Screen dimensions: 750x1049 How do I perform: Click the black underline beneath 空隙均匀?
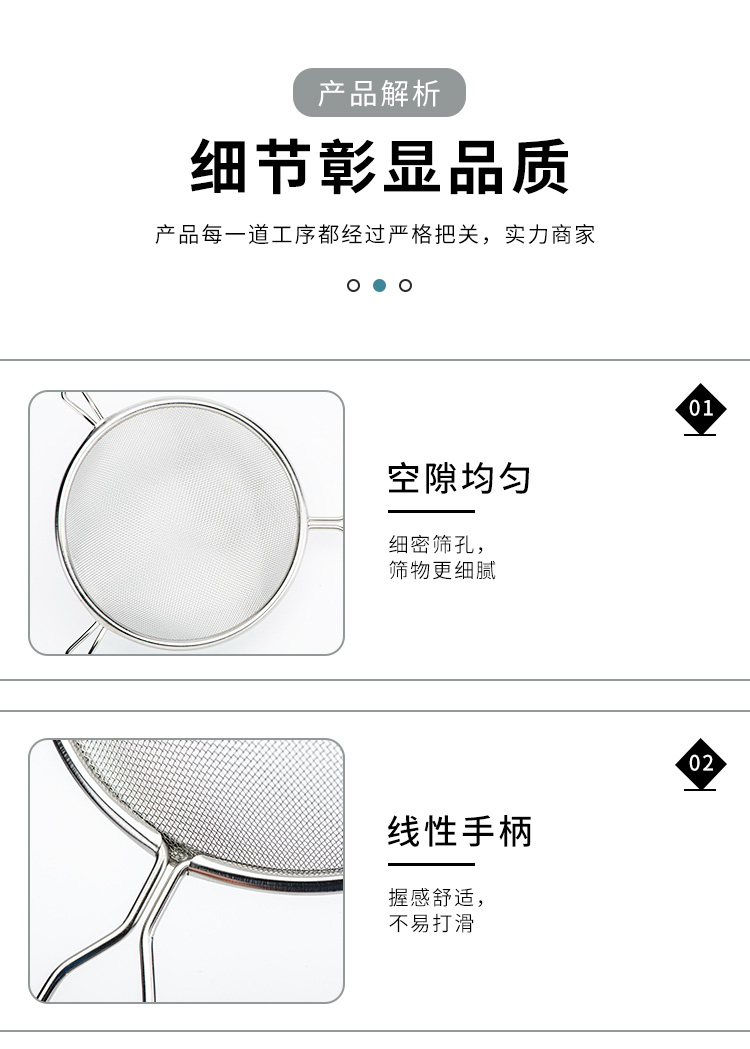432,512
